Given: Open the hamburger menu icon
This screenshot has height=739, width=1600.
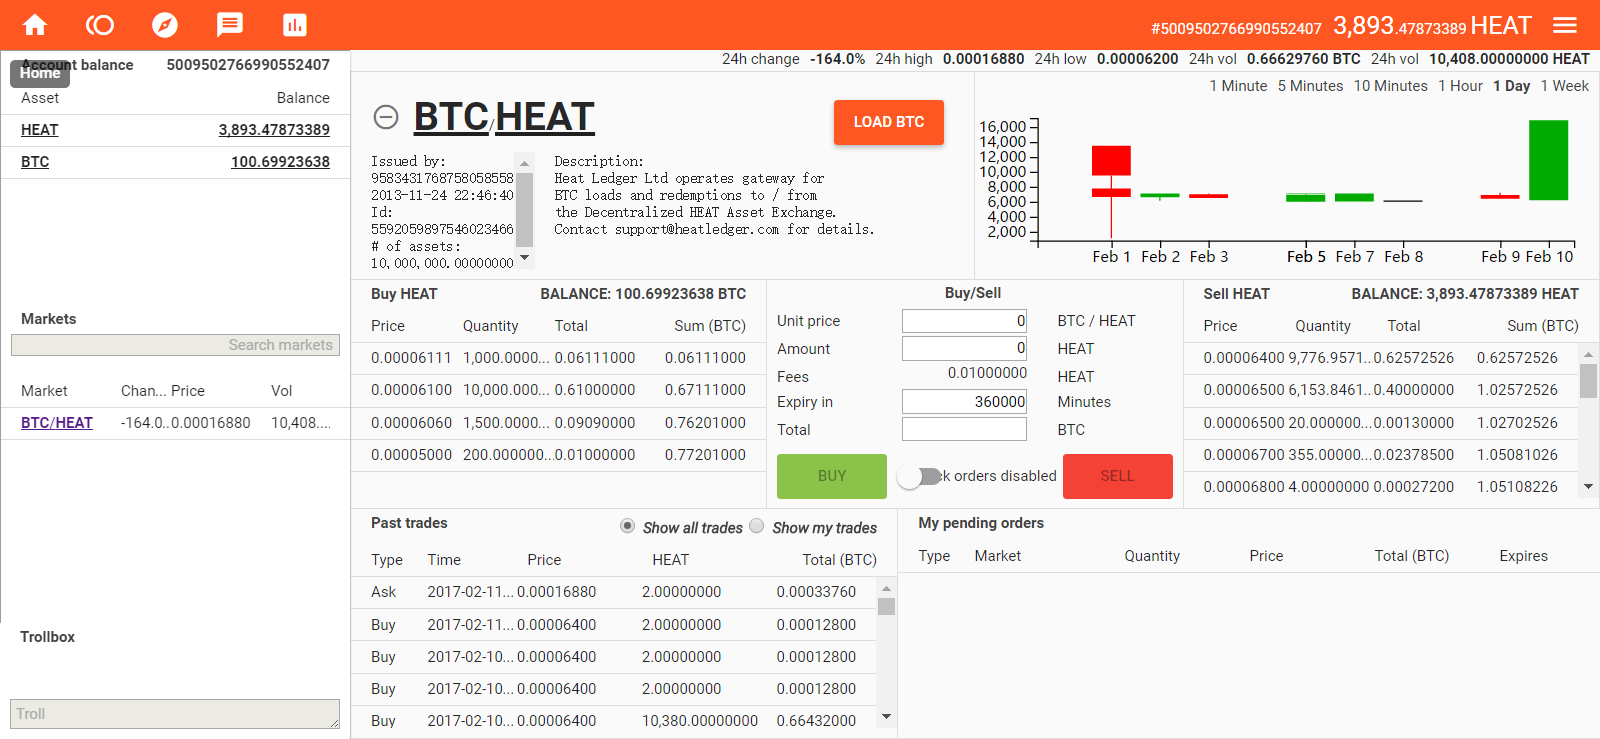Looking at the screenshot, I should (1565, 25).
